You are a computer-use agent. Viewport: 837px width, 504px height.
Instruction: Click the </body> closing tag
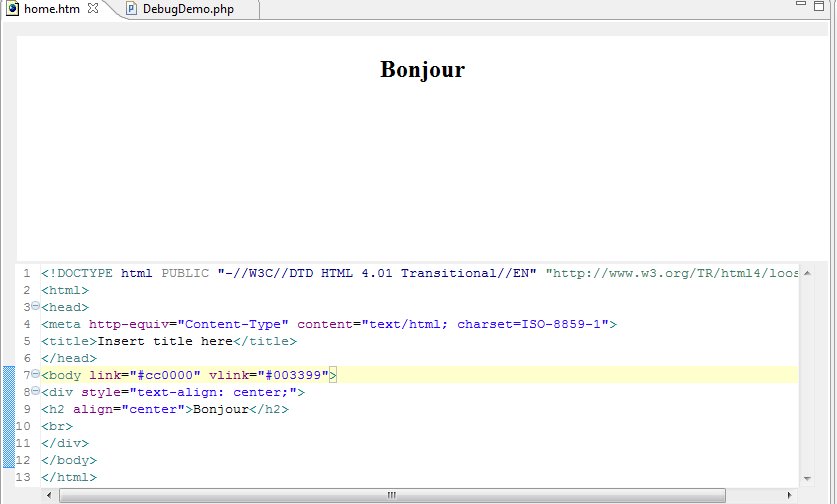tap(69, 461)
